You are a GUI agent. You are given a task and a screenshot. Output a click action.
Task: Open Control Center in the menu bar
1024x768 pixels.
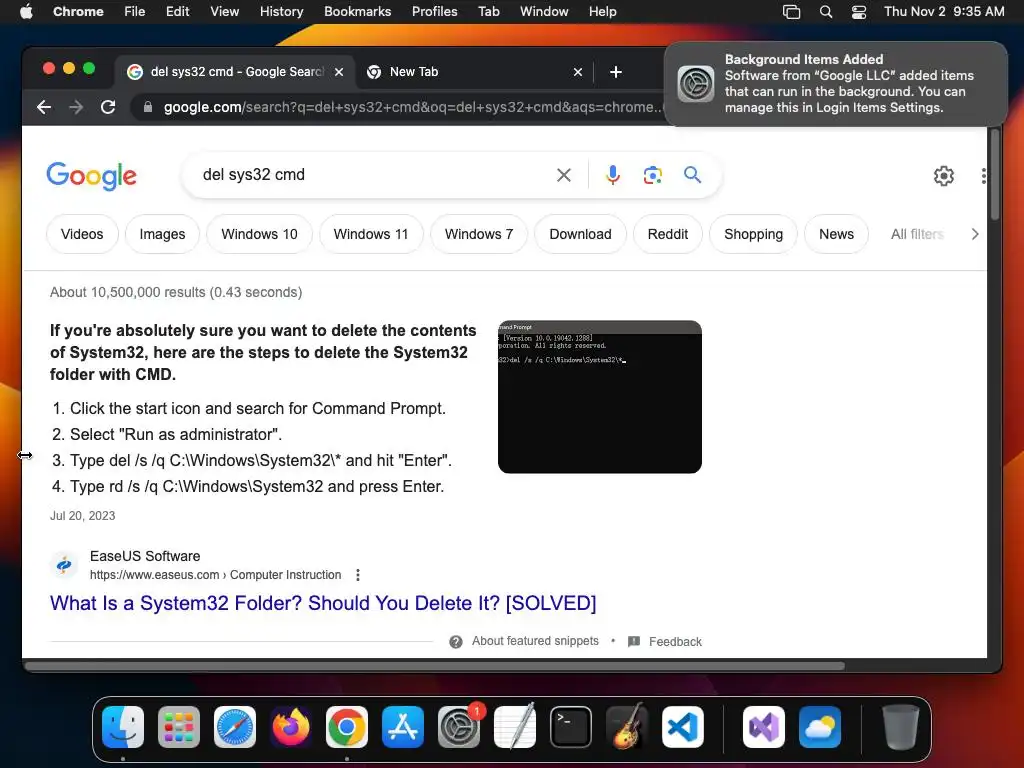(859, 12)
